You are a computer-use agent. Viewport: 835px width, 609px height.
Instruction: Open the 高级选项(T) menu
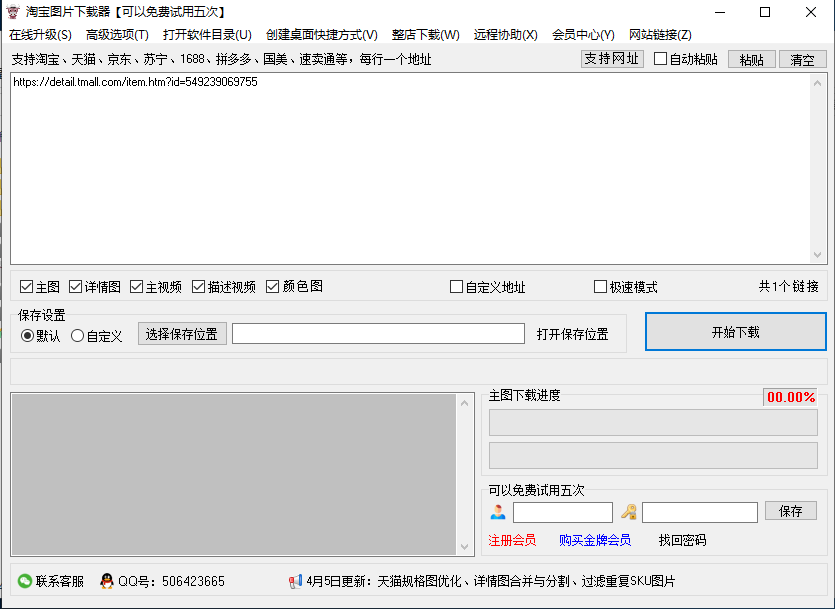coord(117,35)
